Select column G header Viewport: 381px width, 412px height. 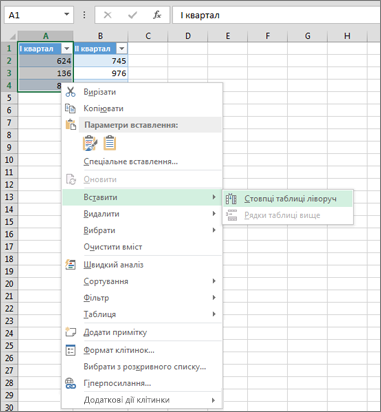[307, 36]
